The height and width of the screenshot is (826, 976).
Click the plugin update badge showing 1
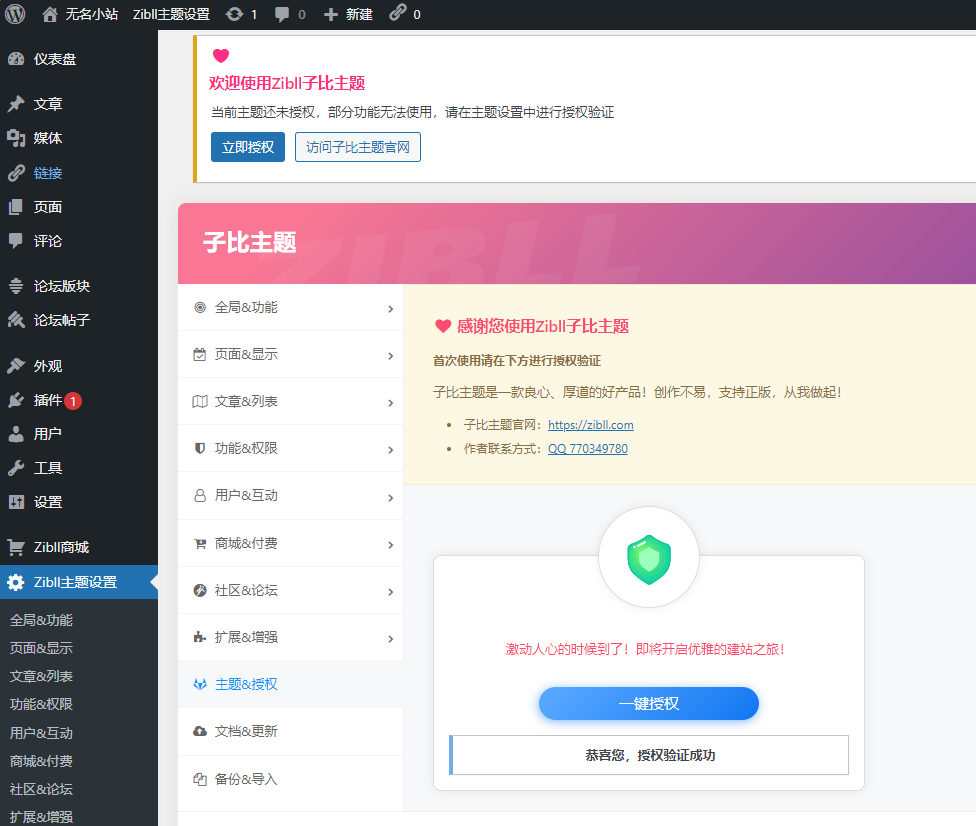pyautogui.click(x=73, y=401)
